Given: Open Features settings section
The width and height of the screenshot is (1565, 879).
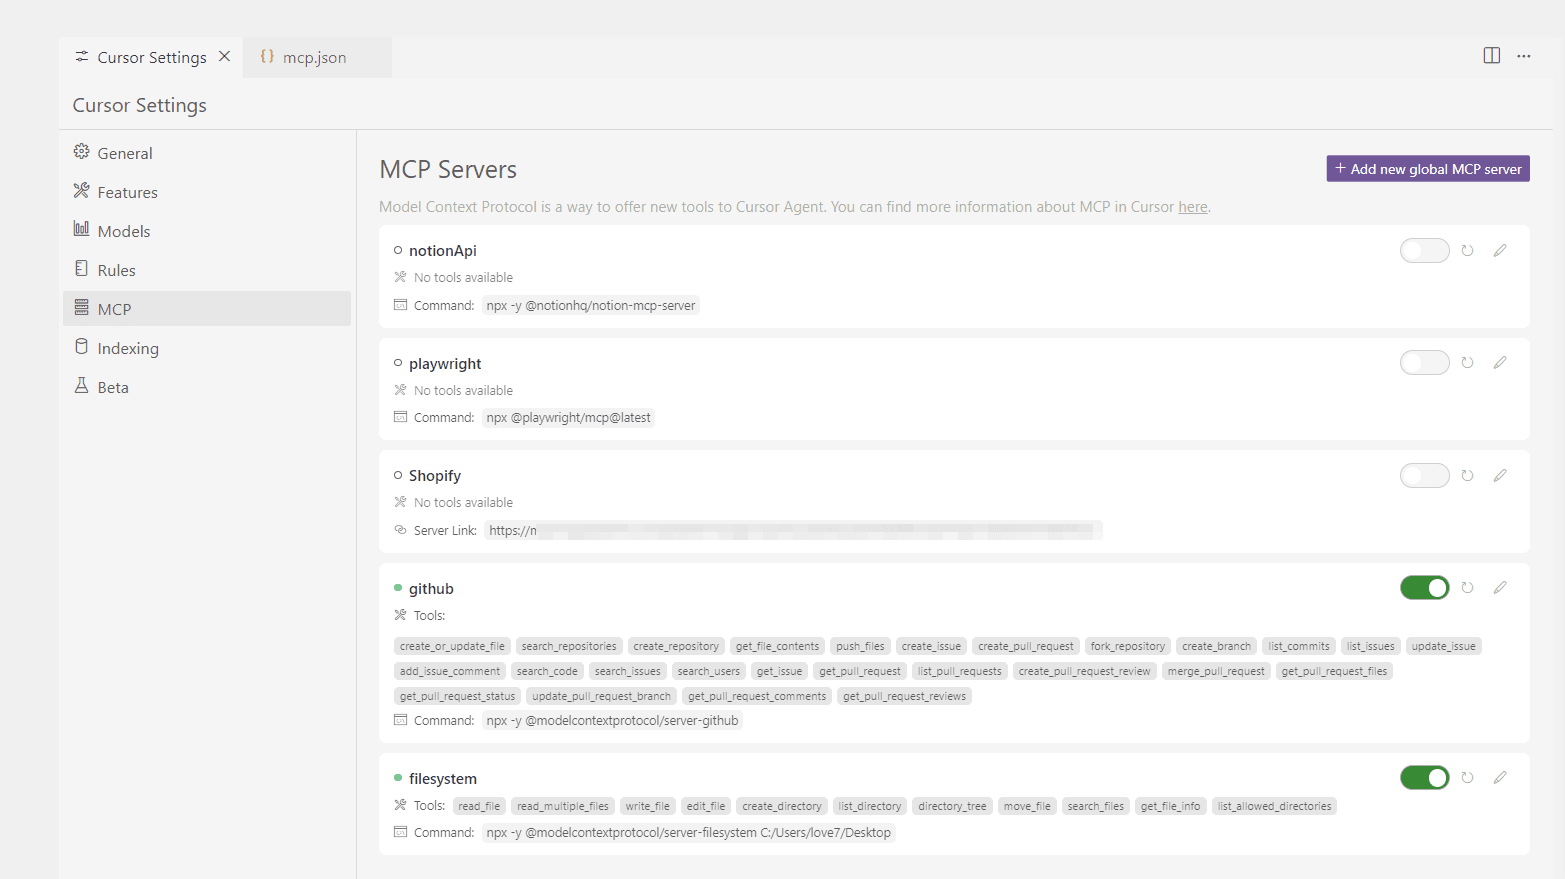Looking at the screenshot, I should tap(207, 192).
